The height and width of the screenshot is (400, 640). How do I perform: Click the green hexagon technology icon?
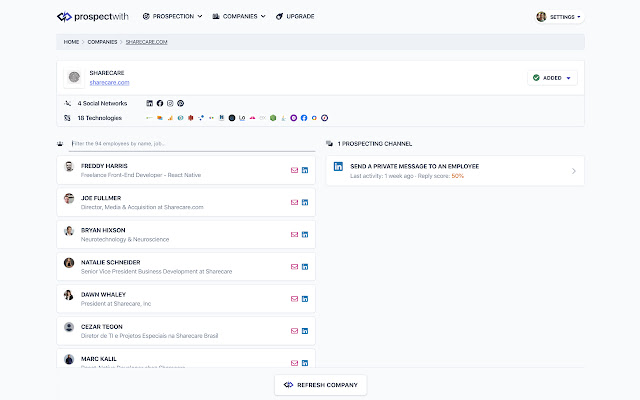coord(273,118)
